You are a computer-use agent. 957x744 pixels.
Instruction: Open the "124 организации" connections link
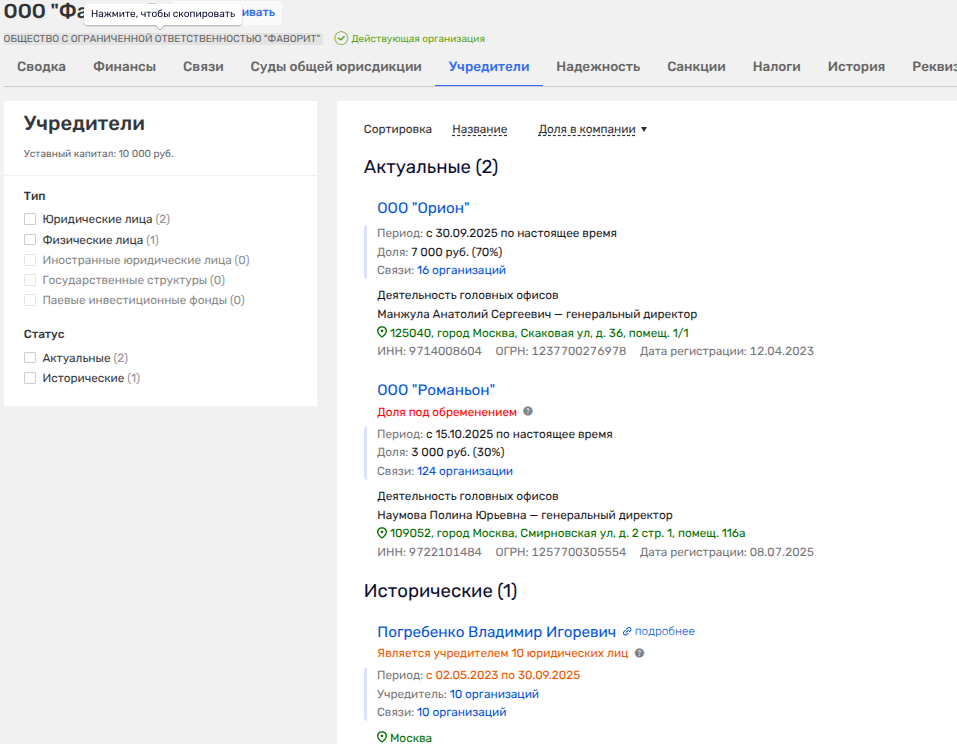(x=464, y=471)
